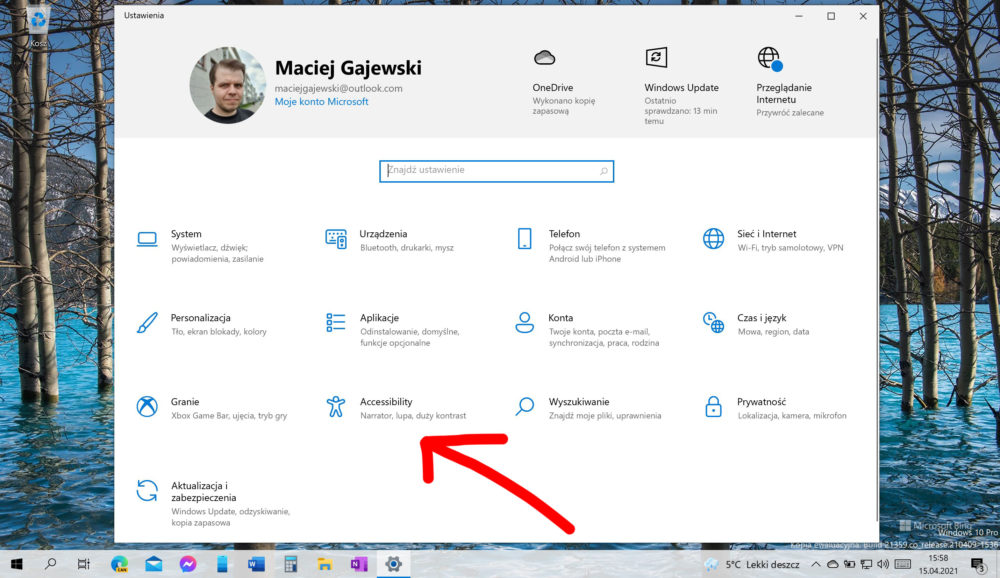Select the Konta person icon
This screenshot has width=1000, height=578.
(x=524, y=323)
